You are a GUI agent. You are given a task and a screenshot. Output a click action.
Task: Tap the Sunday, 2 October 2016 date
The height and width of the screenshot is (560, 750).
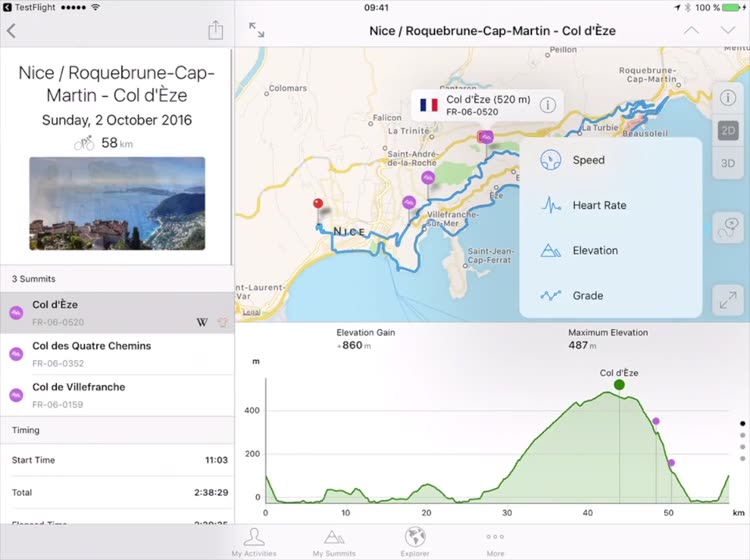coord(117,120)
